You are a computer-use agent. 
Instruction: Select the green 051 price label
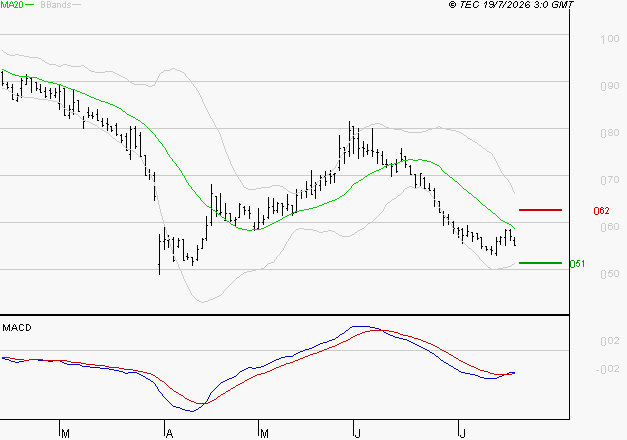[x=577, y=264]
